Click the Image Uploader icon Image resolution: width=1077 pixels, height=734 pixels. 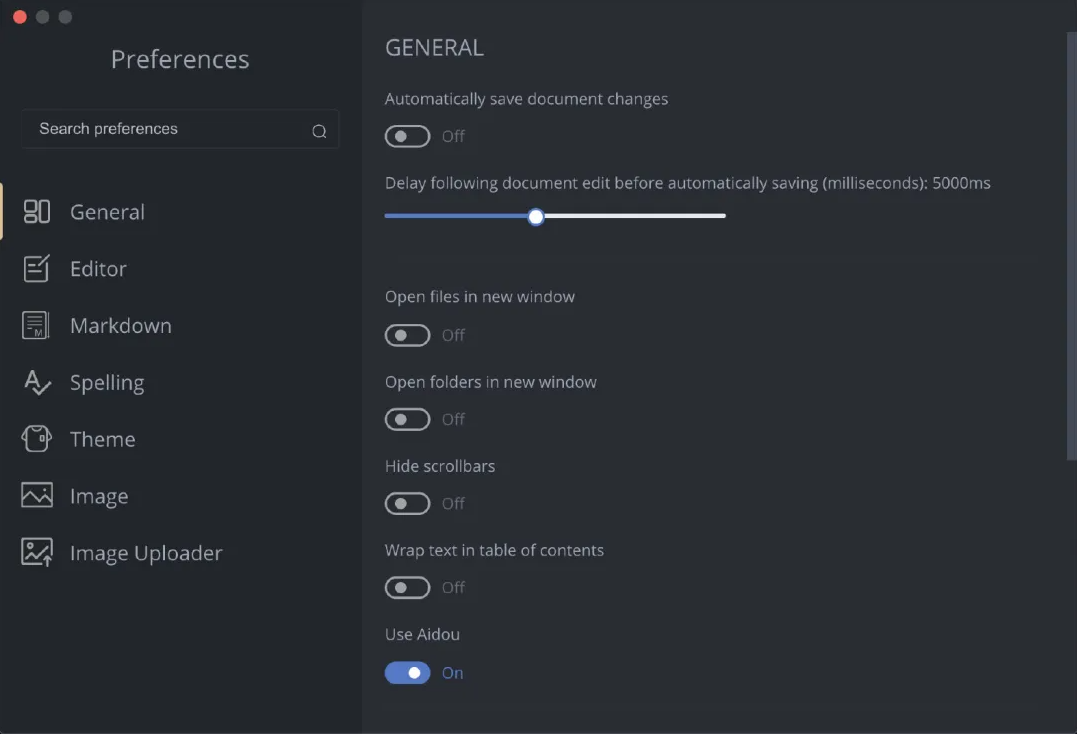pos(36,552)
